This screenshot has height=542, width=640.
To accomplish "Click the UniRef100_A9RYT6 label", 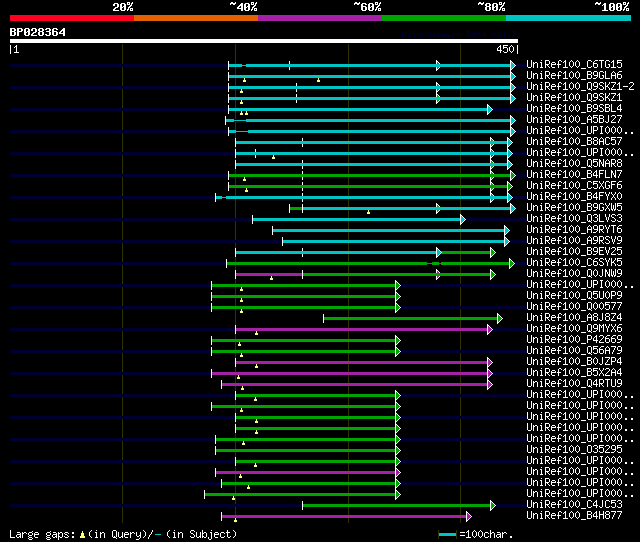I will [x=574, y=230].
